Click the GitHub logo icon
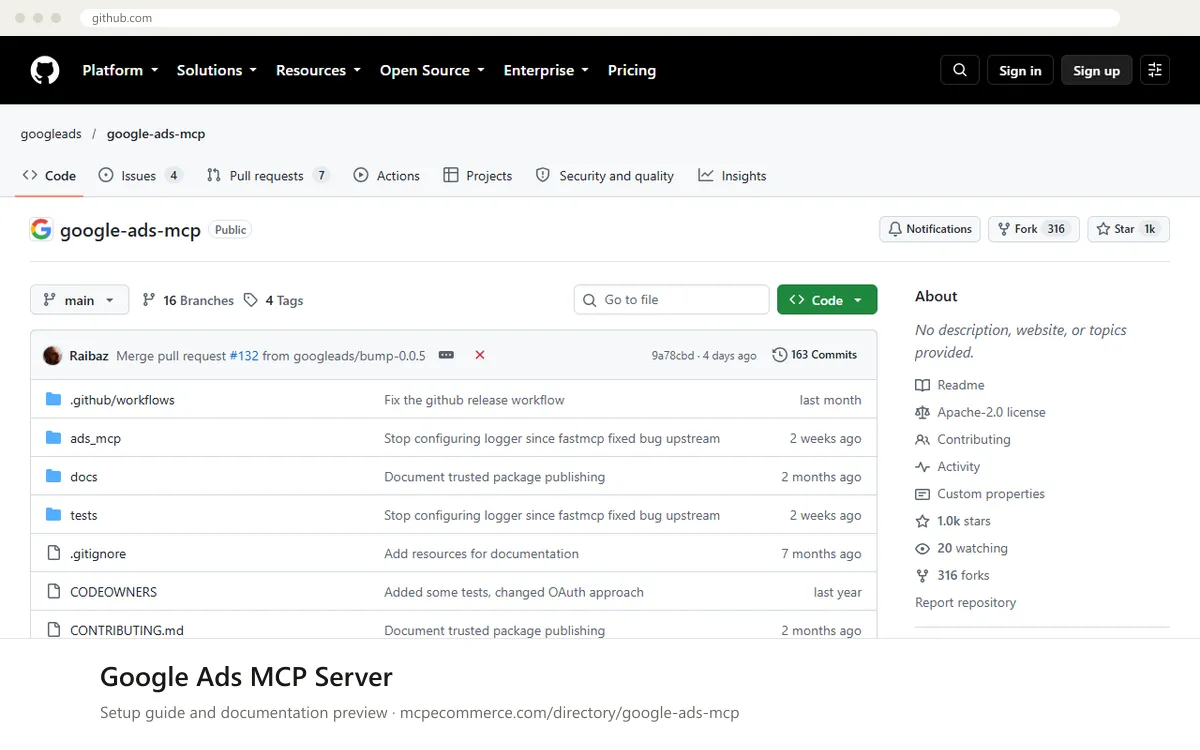1200x750 pixels. (x=45, y=70)
